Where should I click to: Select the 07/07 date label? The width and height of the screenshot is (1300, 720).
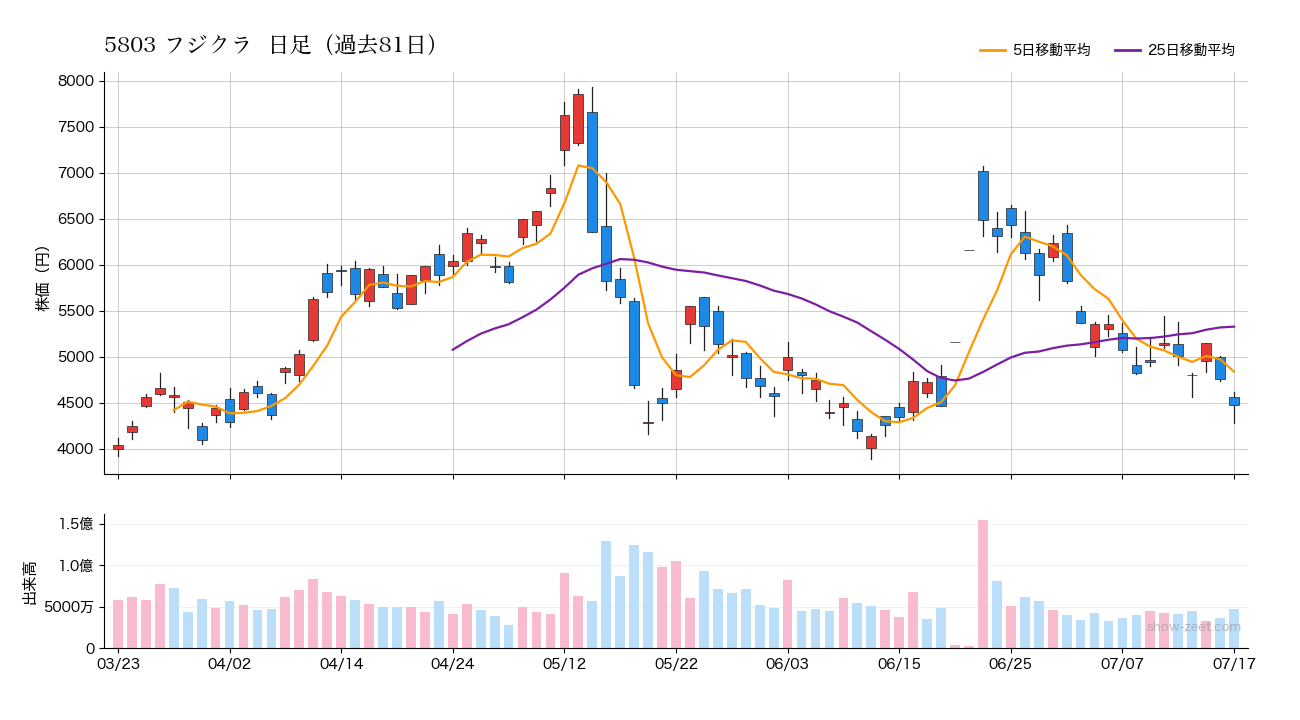[1122, 664]
